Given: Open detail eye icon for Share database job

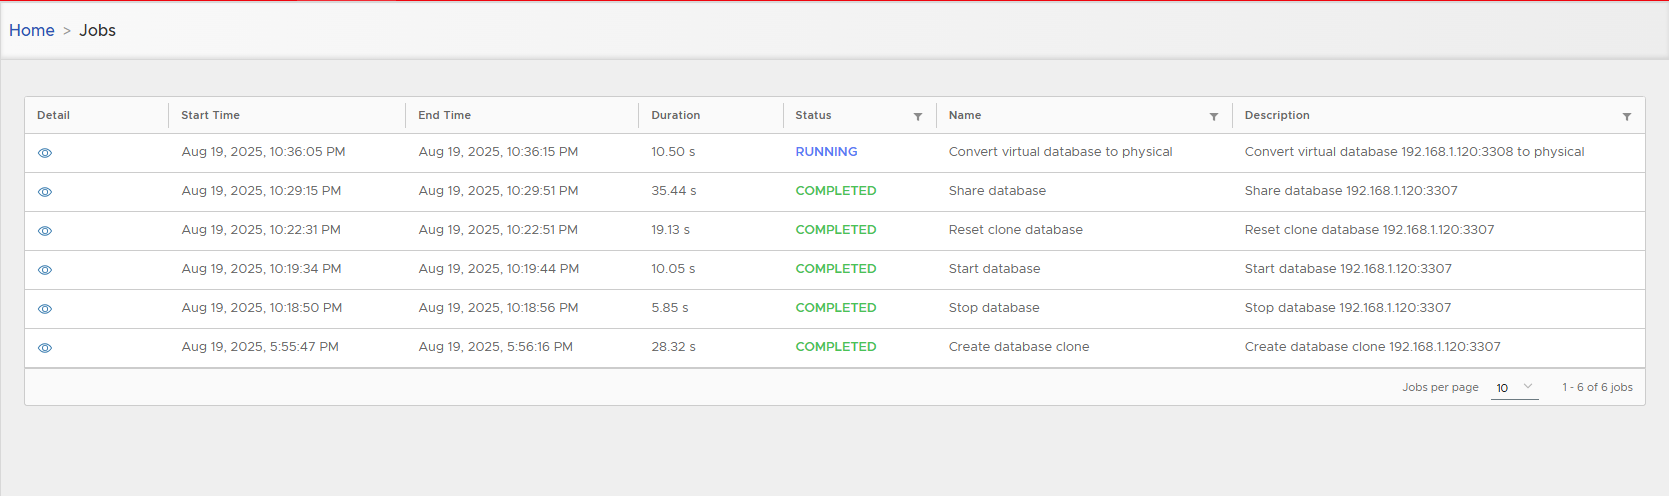Looking at the screenshot, I should click(45, 192).
